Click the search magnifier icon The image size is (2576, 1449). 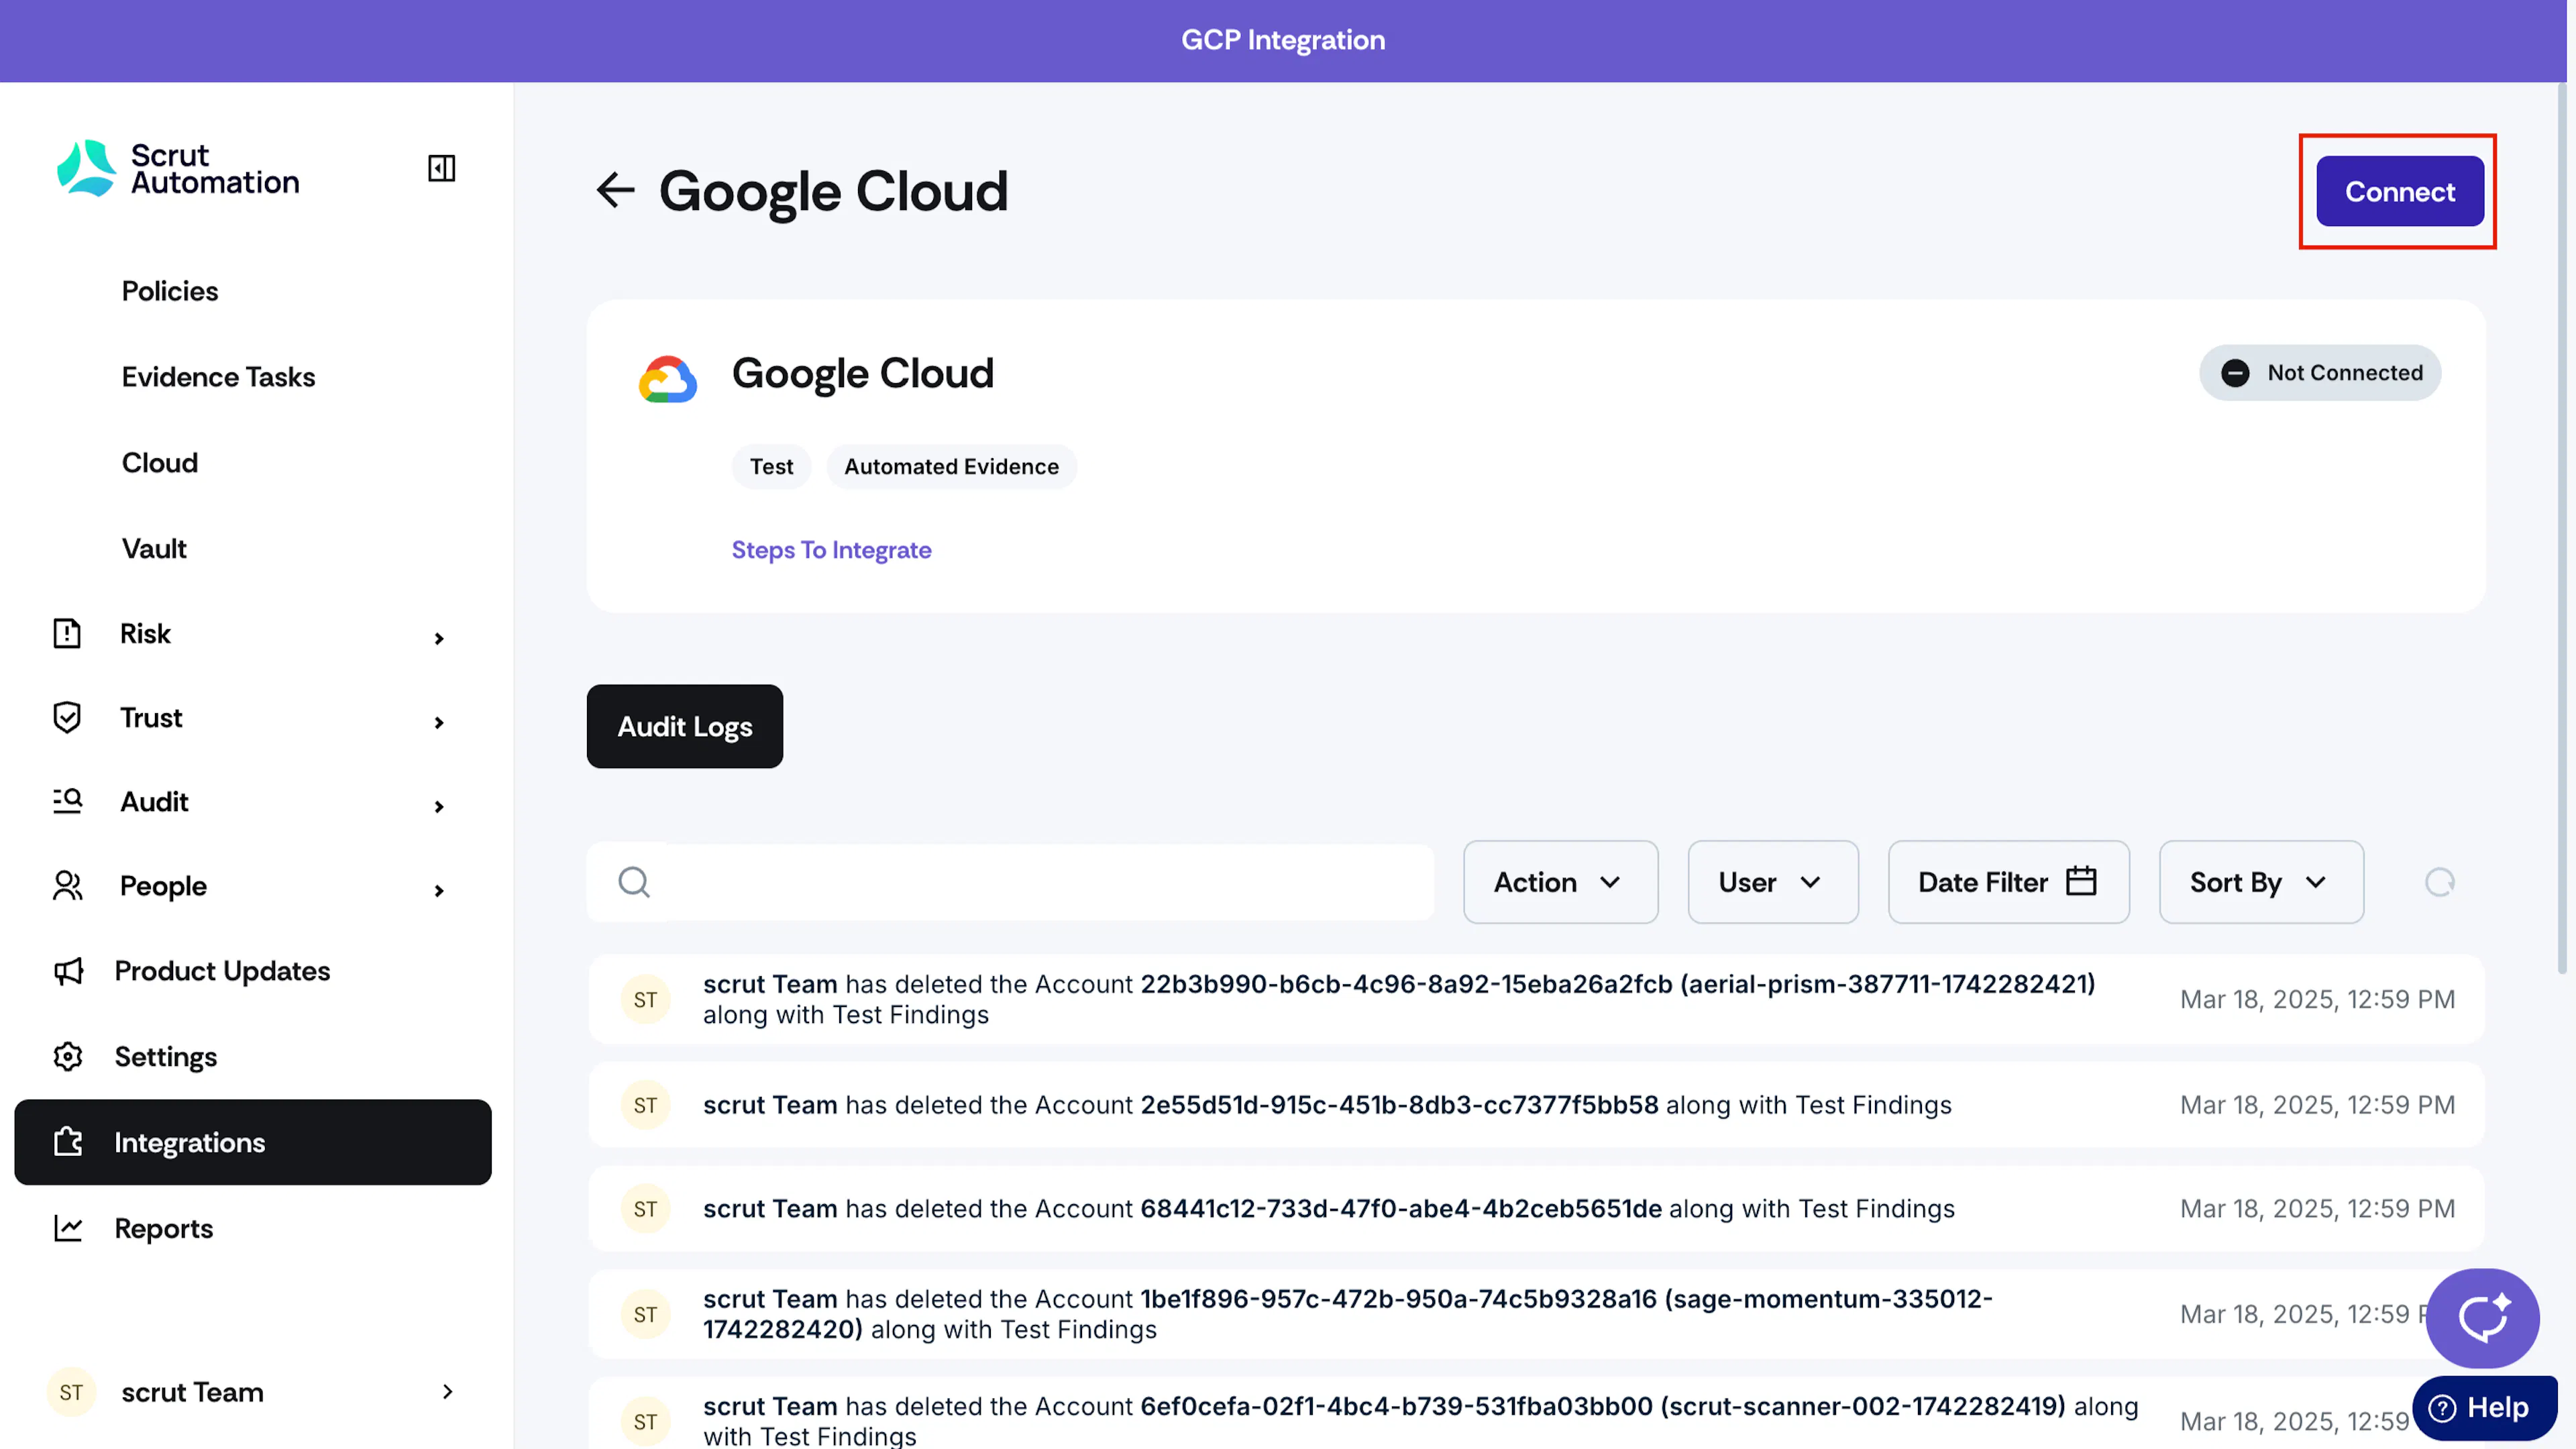tap(634, 882)
